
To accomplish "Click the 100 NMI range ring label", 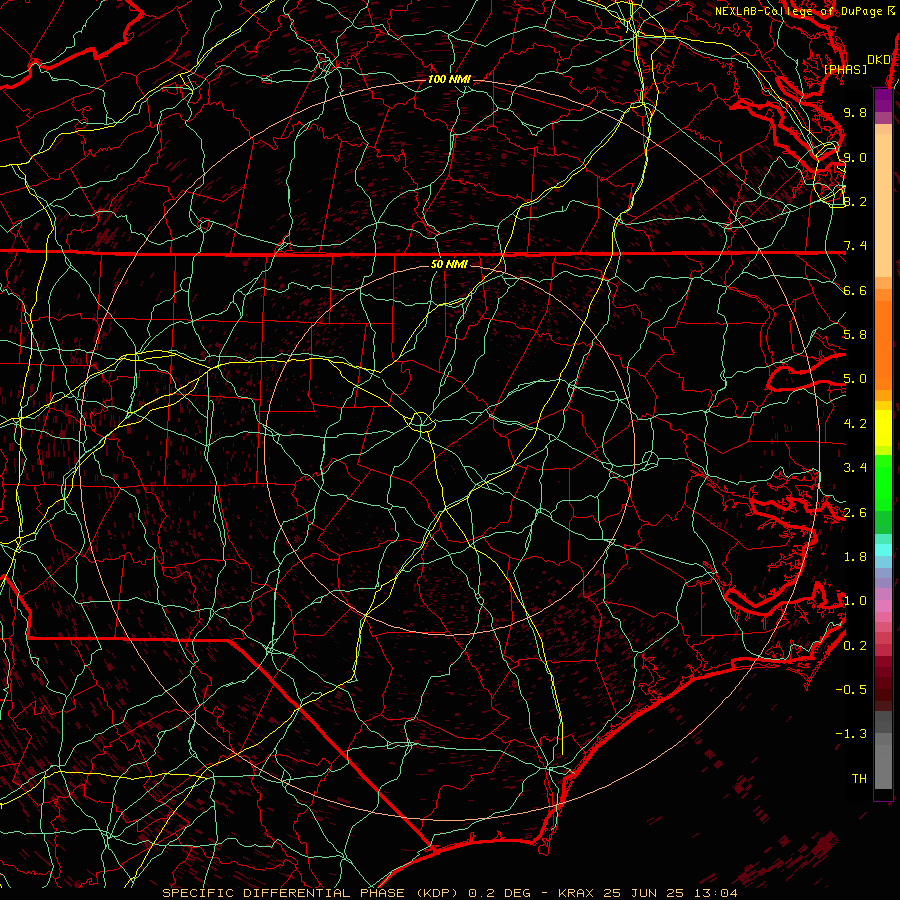I will 449,79.
